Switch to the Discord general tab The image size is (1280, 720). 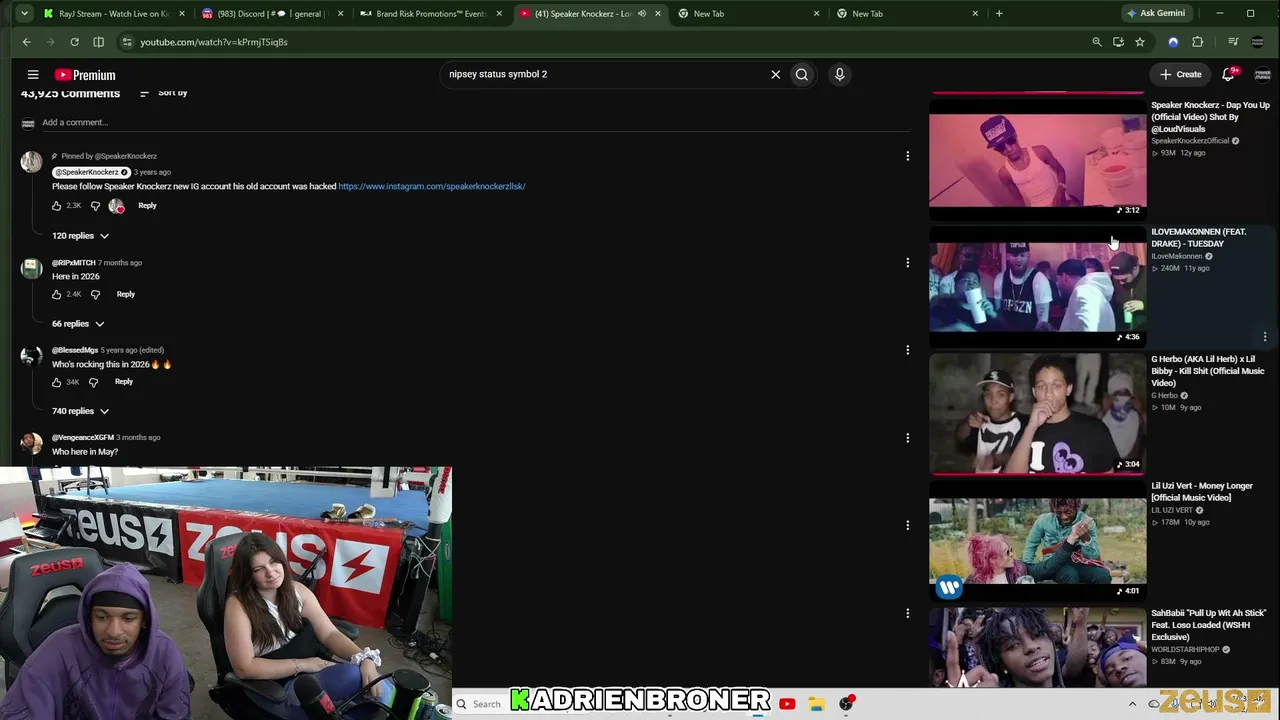point(271,13)
